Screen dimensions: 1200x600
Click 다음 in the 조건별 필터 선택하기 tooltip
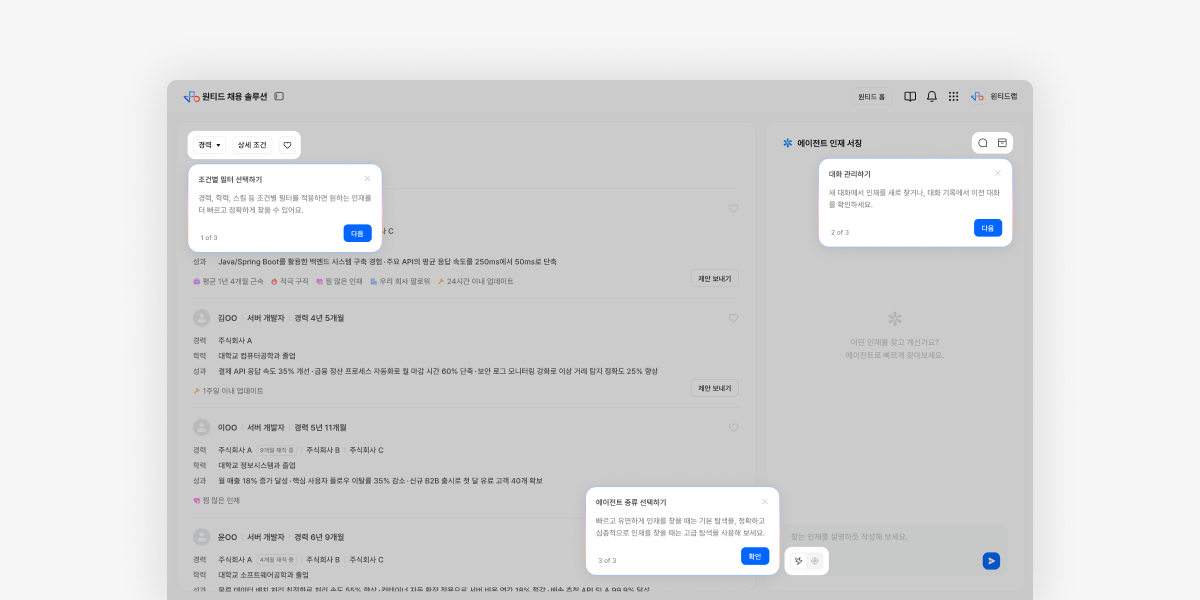(357, 233)
